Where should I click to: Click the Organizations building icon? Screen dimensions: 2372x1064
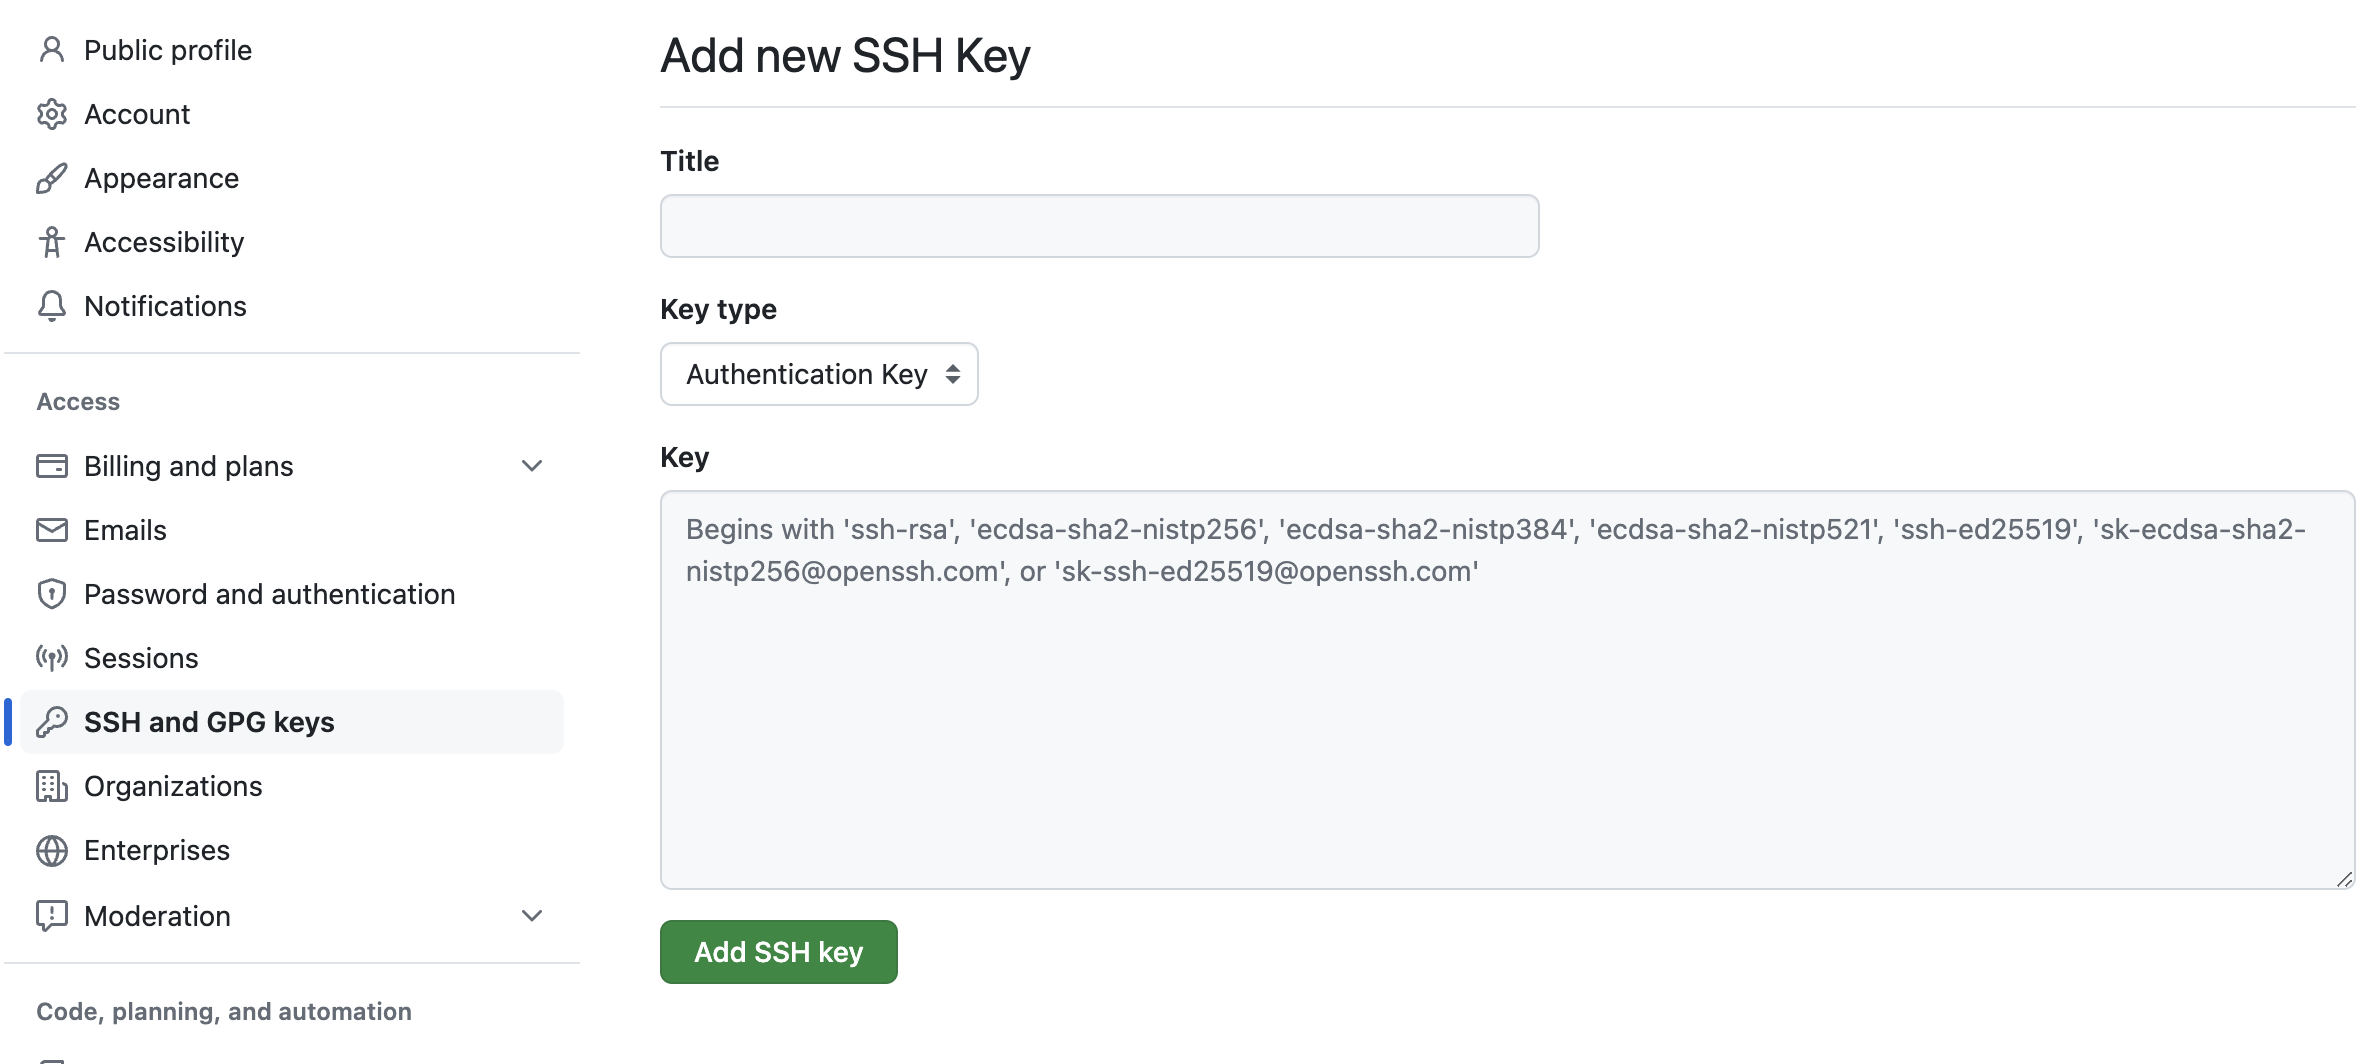pos(52,786)
